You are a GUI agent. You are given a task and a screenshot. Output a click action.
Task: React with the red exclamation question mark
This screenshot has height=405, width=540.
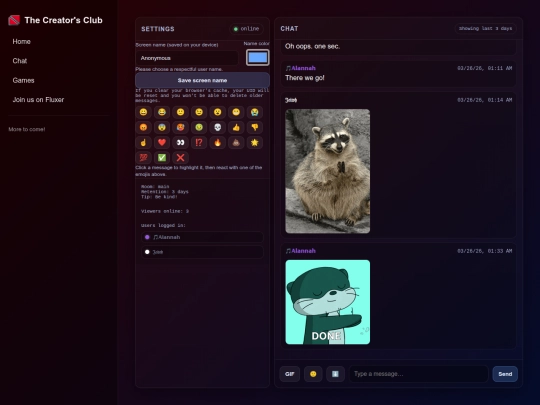tap(199, 143)
